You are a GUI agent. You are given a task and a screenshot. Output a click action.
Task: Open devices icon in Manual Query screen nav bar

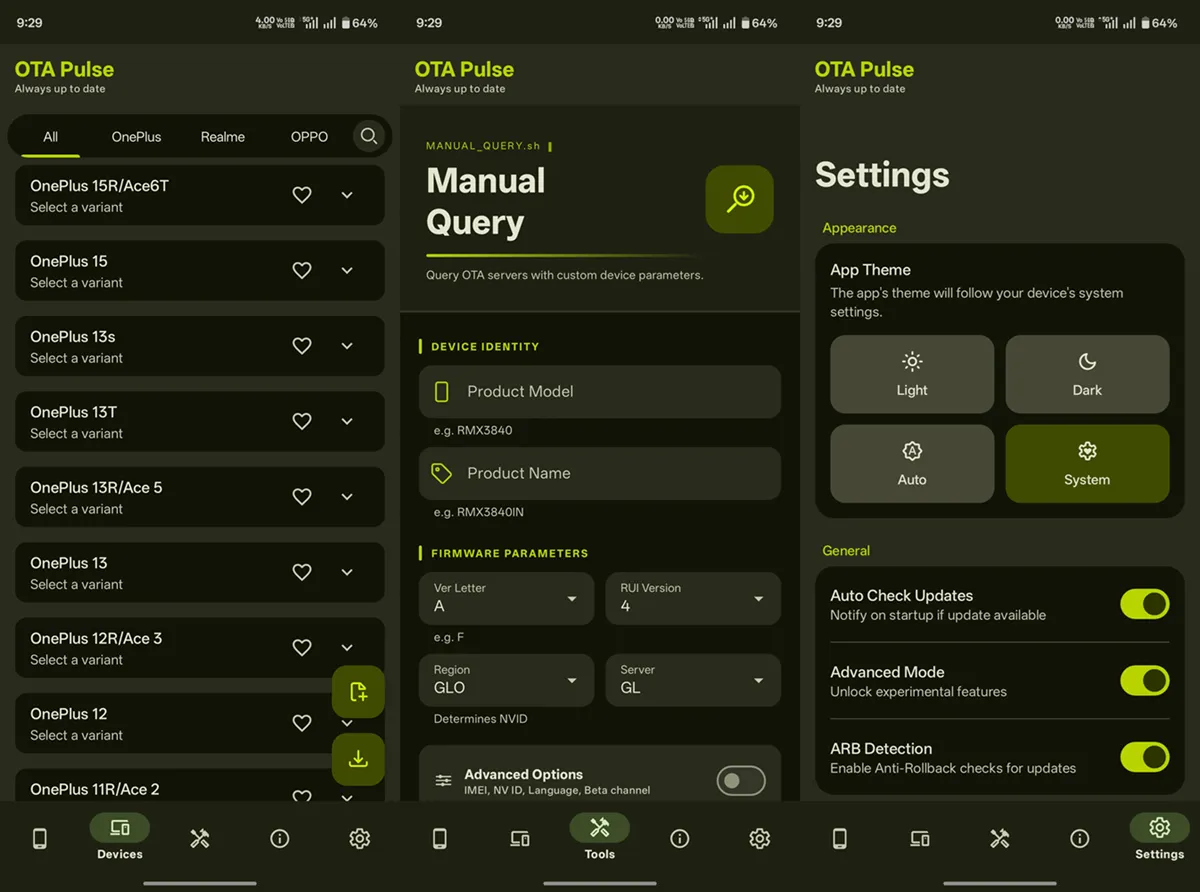click(520, 839)
